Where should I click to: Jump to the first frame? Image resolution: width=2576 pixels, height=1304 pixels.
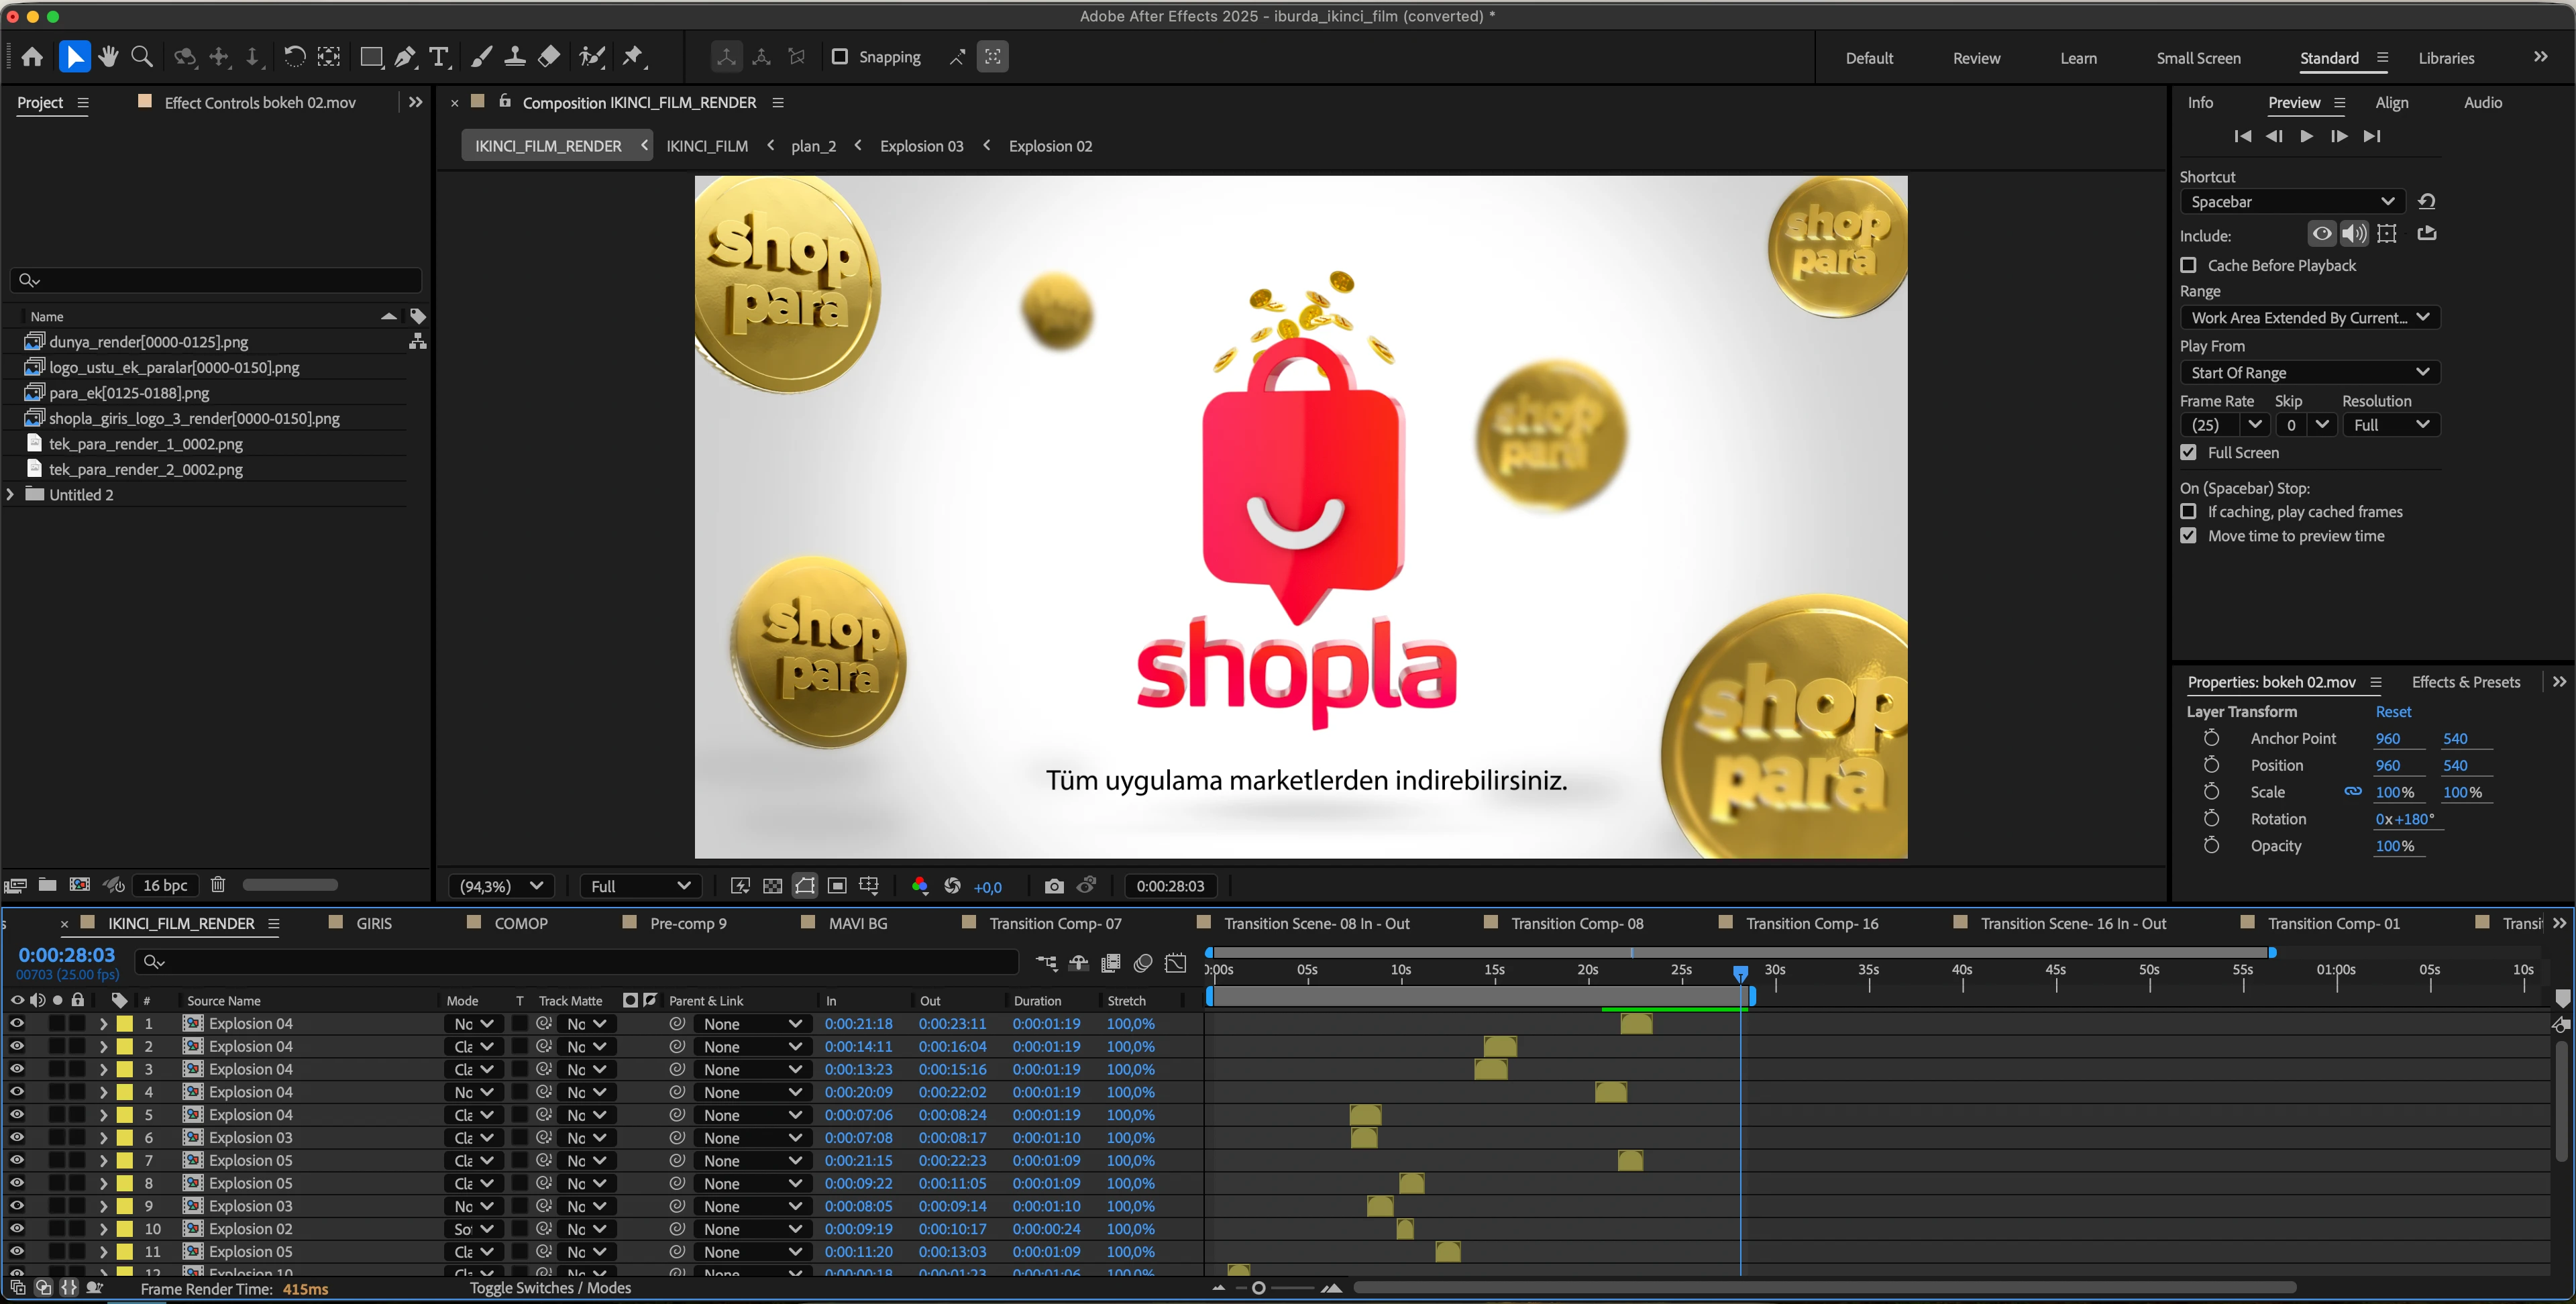point(2242,136)
